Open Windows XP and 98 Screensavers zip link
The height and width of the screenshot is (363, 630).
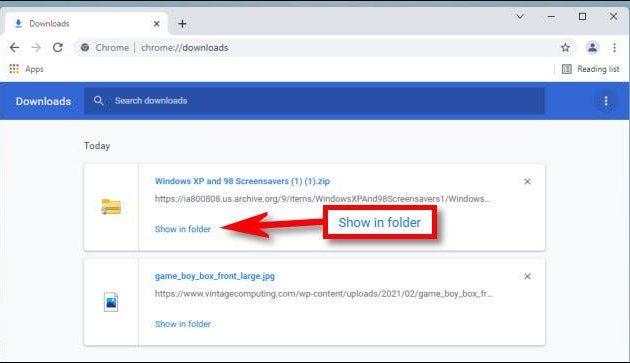click(x=242, y=181)
